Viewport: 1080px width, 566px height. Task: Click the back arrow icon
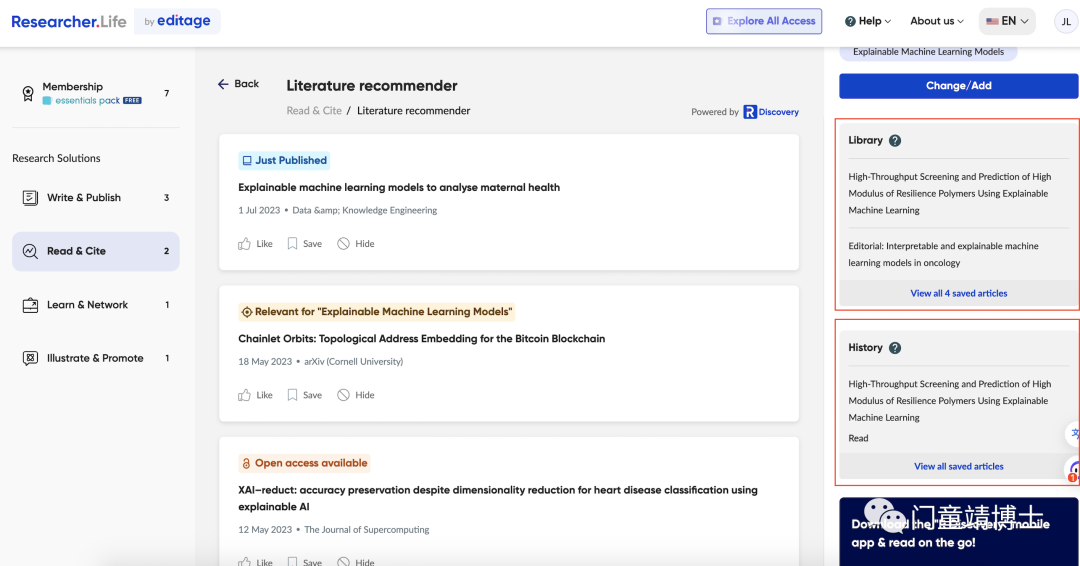pos(223,84)
